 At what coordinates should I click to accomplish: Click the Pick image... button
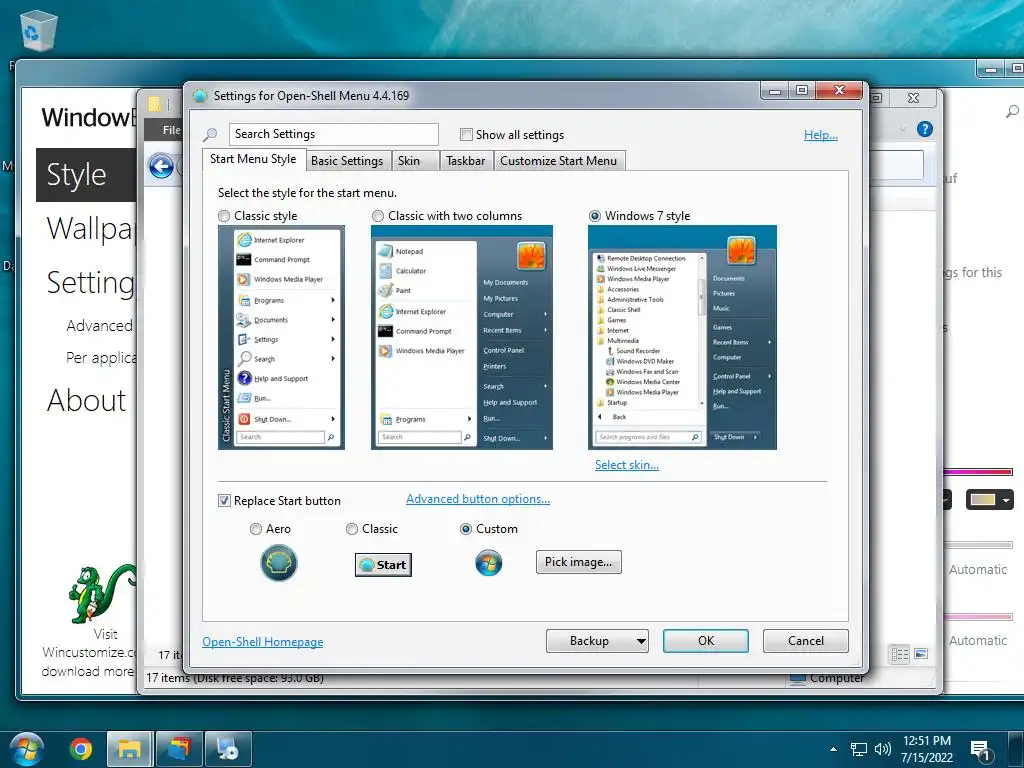tap(579, 562)
